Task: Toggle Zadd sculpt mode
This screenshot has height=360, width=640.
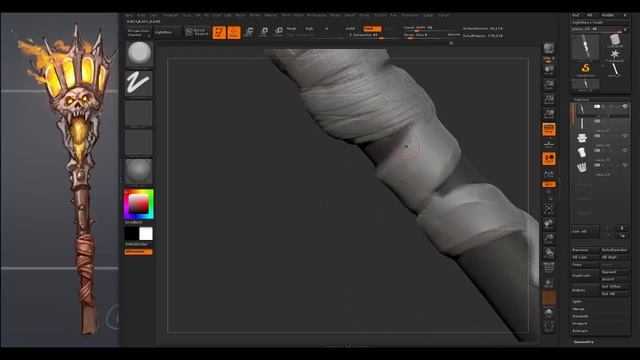Action: click(x=351, y=29)
